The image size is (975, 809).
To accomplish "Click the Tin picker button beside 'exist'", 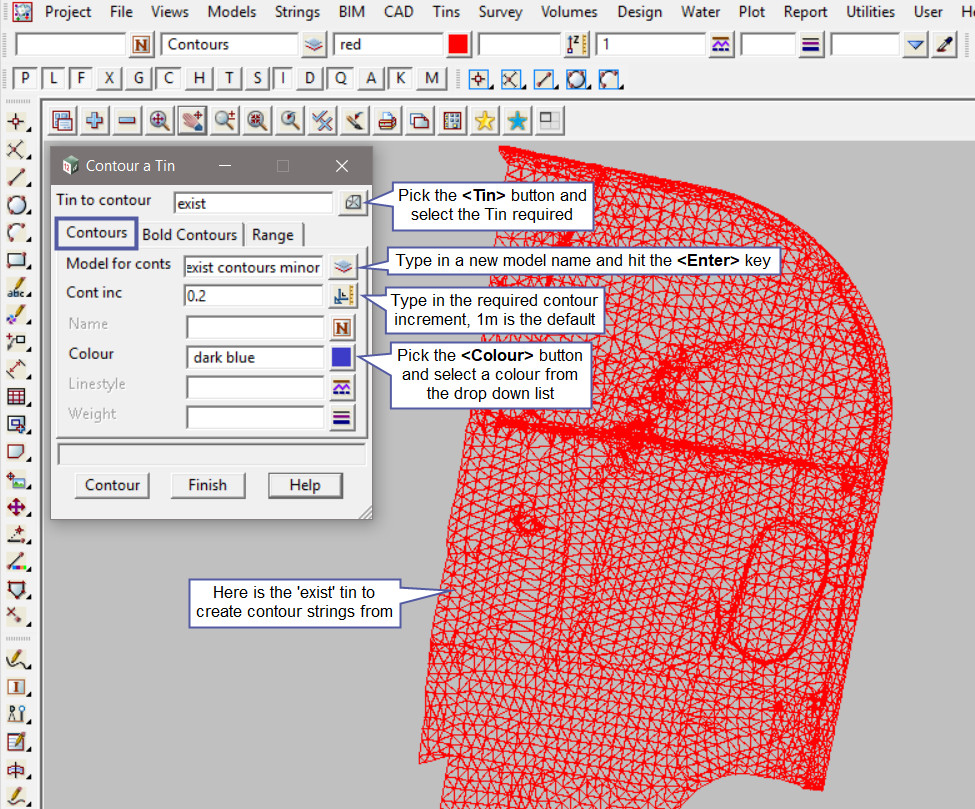I will tap(352, 203).
